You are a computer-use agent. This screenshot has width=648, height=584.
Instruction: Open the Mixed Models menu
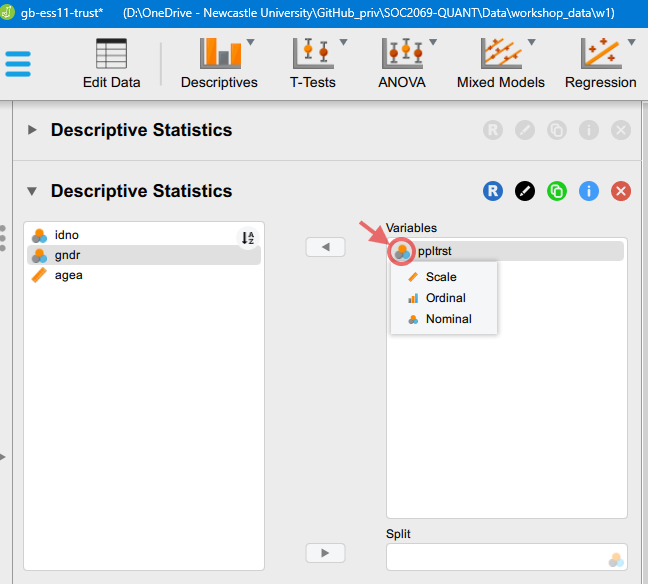(500, 64)
